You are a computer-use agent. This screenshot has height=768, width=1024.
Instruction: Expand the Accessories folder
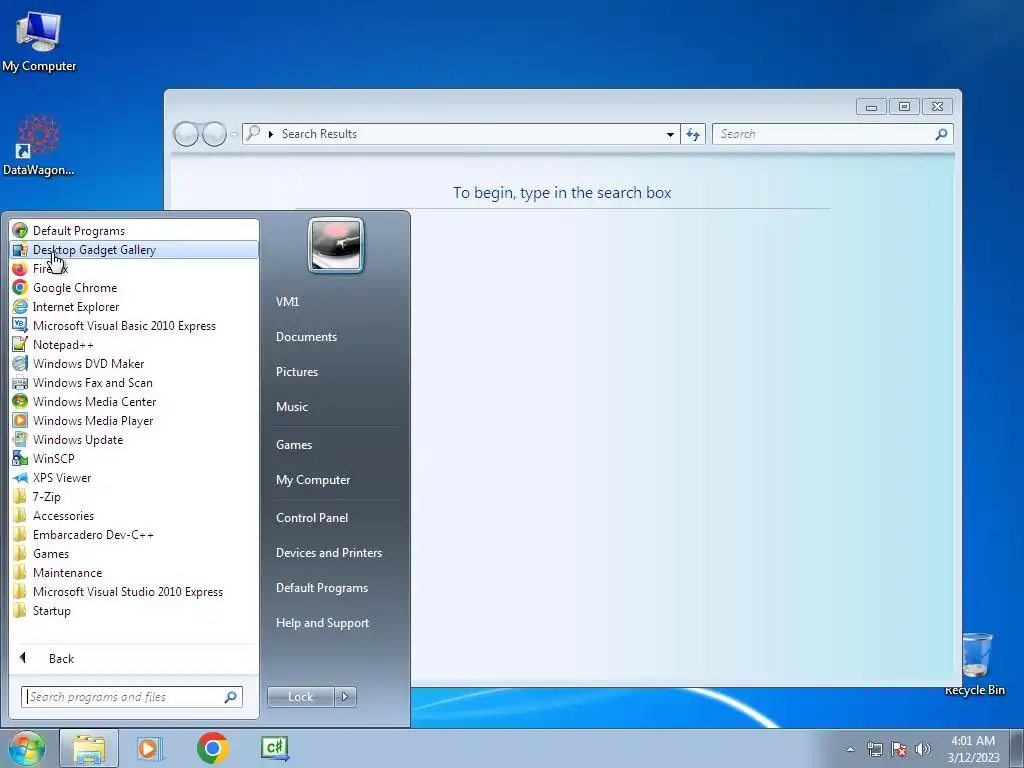tap(134, 515)
